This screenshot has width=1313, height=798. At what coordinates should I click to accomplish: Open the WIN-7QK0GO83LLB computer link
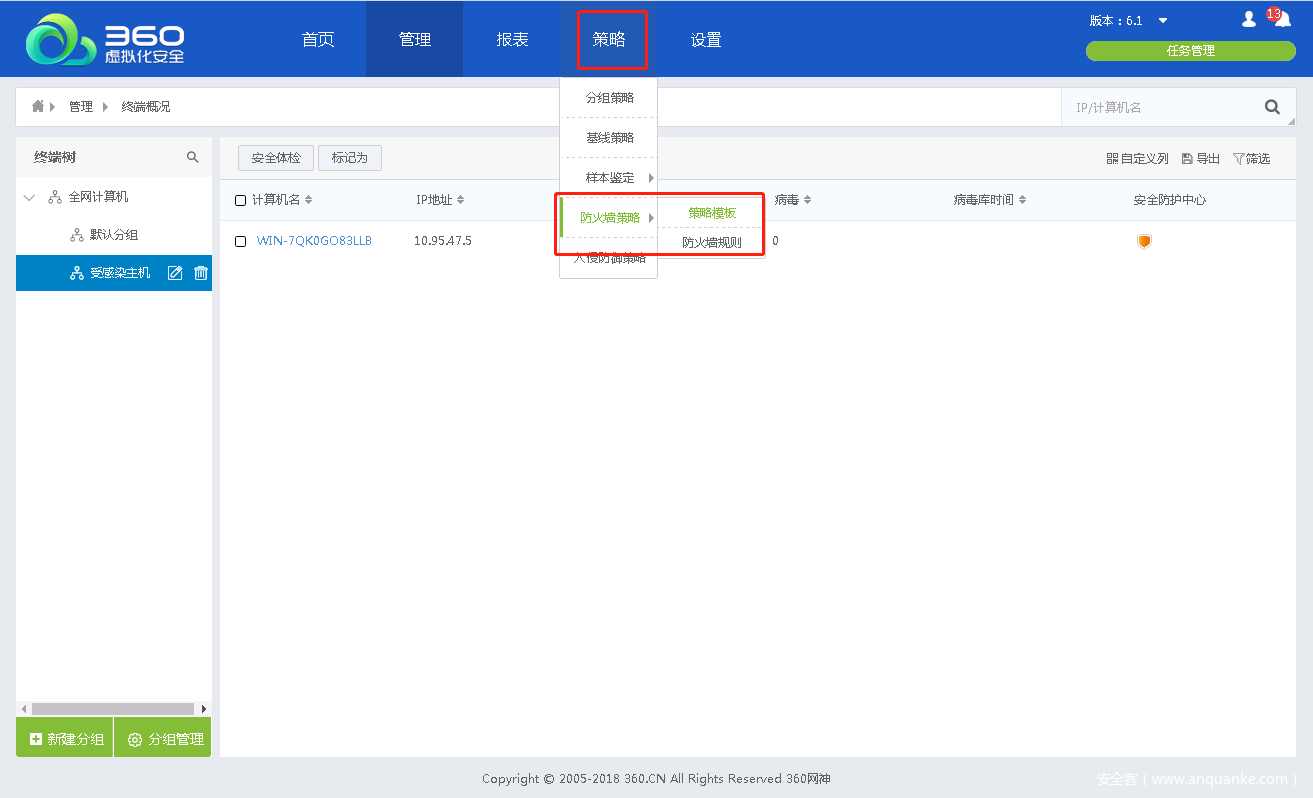click(x=314, y=241)
